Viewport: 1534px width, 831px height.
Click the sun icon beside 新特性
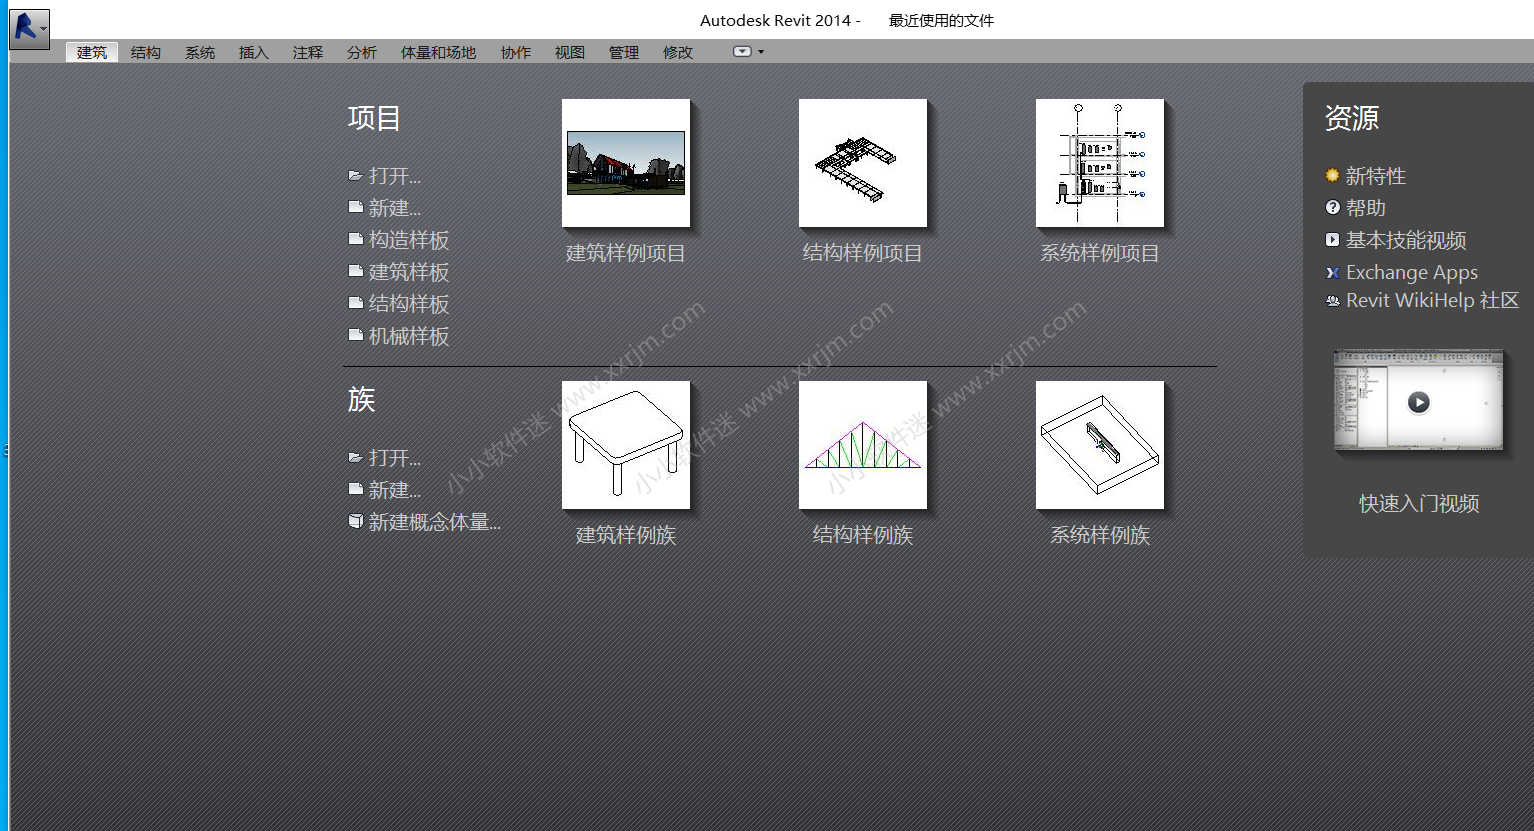tap(1332, 175)
